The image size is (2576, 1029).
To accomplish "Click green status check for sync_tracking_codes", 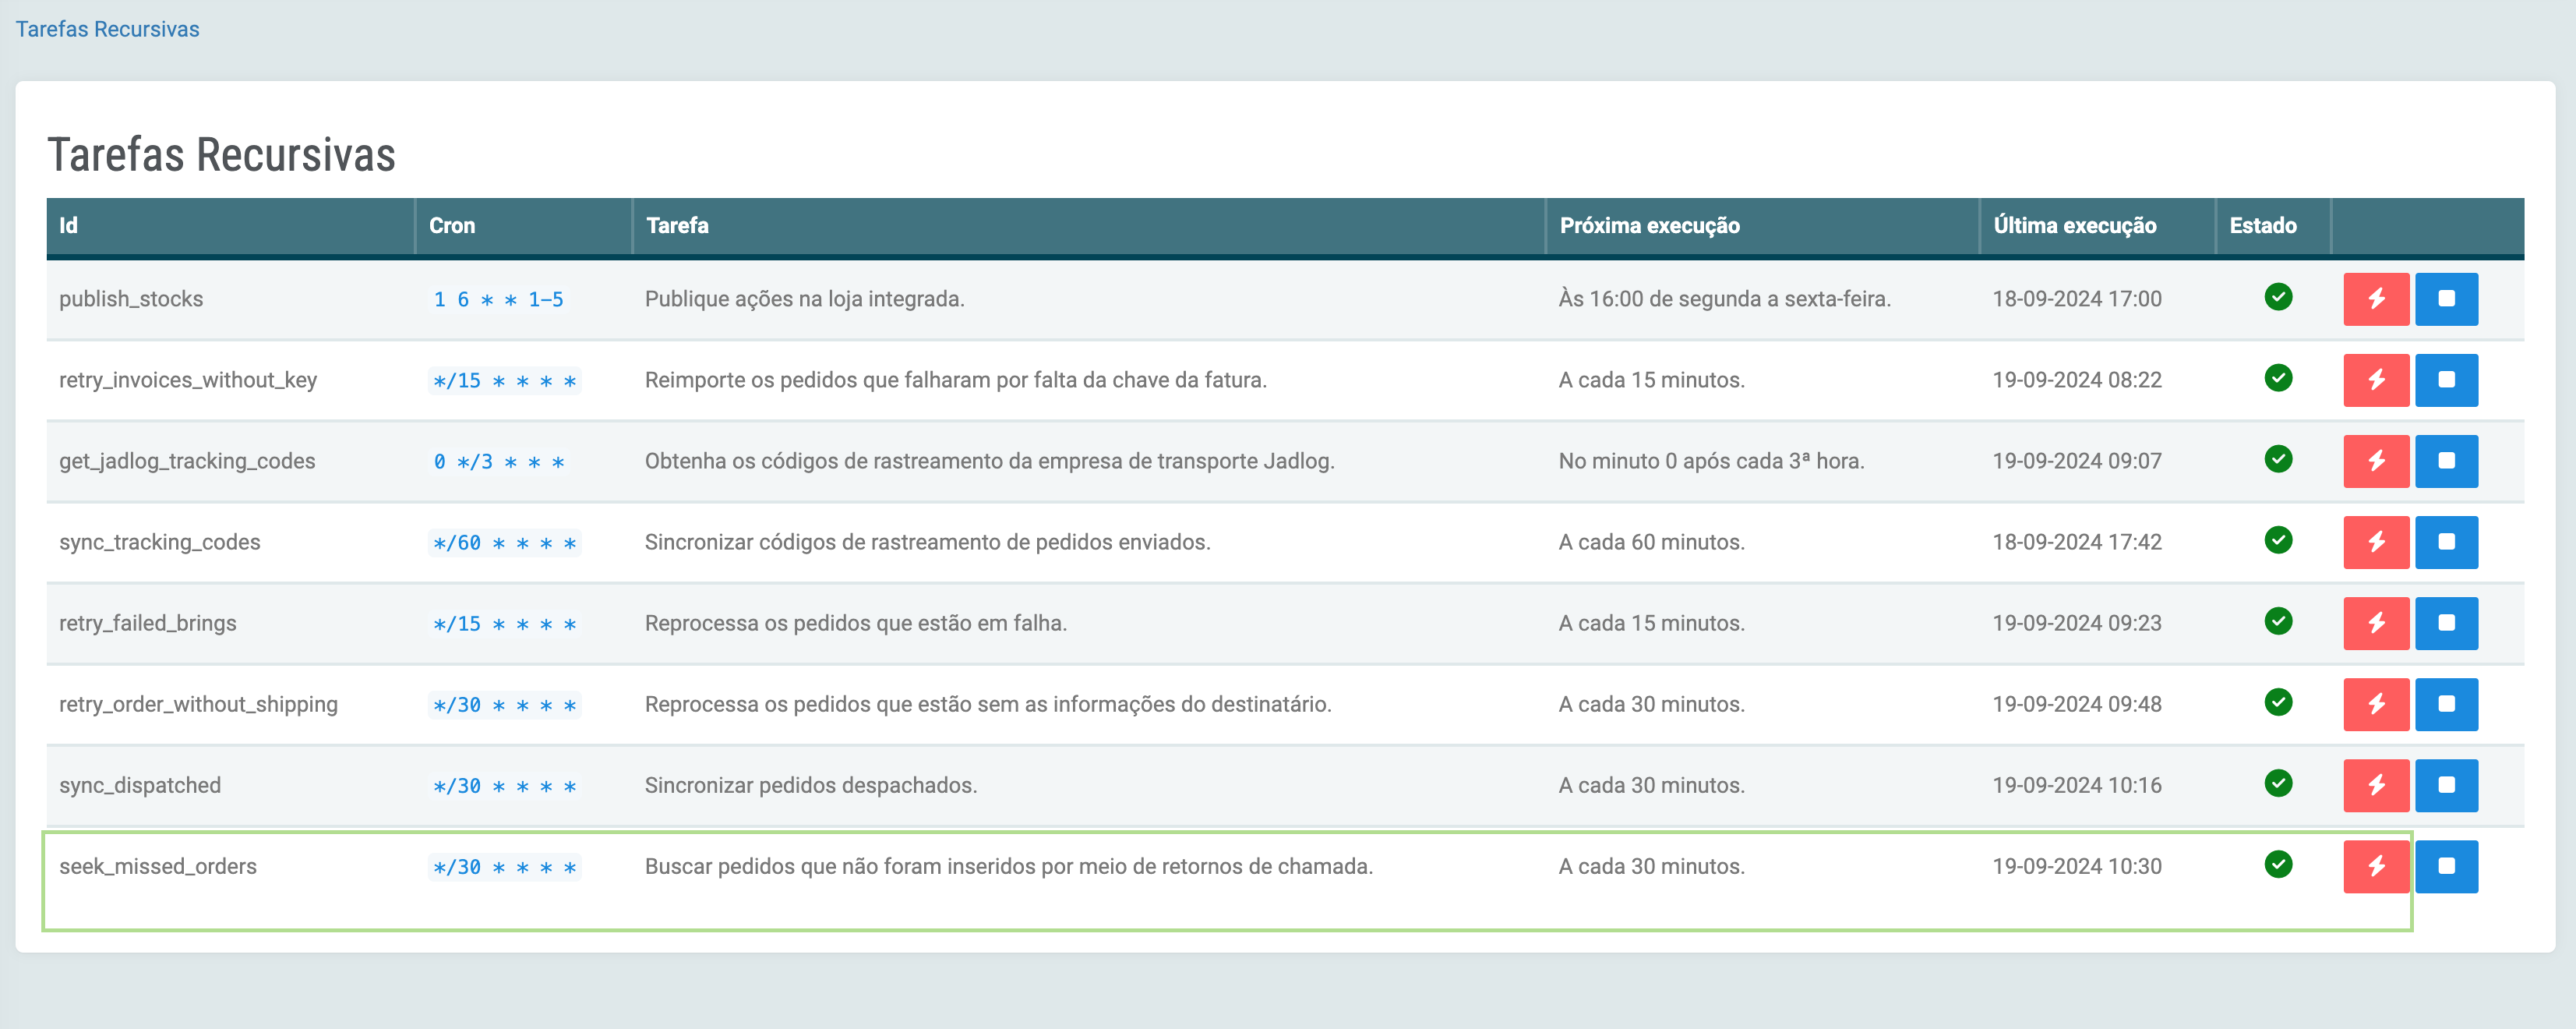I will 2278,540.
